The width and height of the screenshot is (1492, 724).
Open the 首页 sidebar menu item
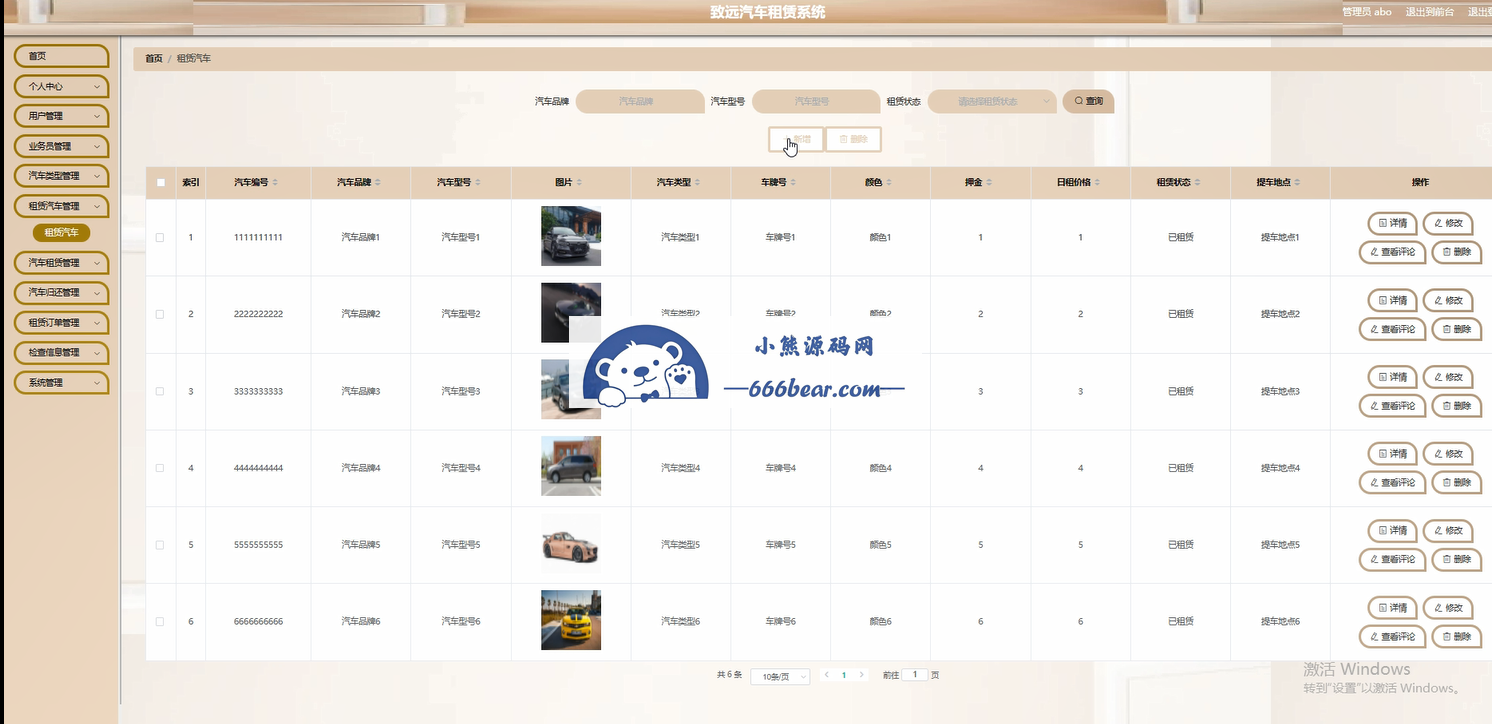point(61,56)
